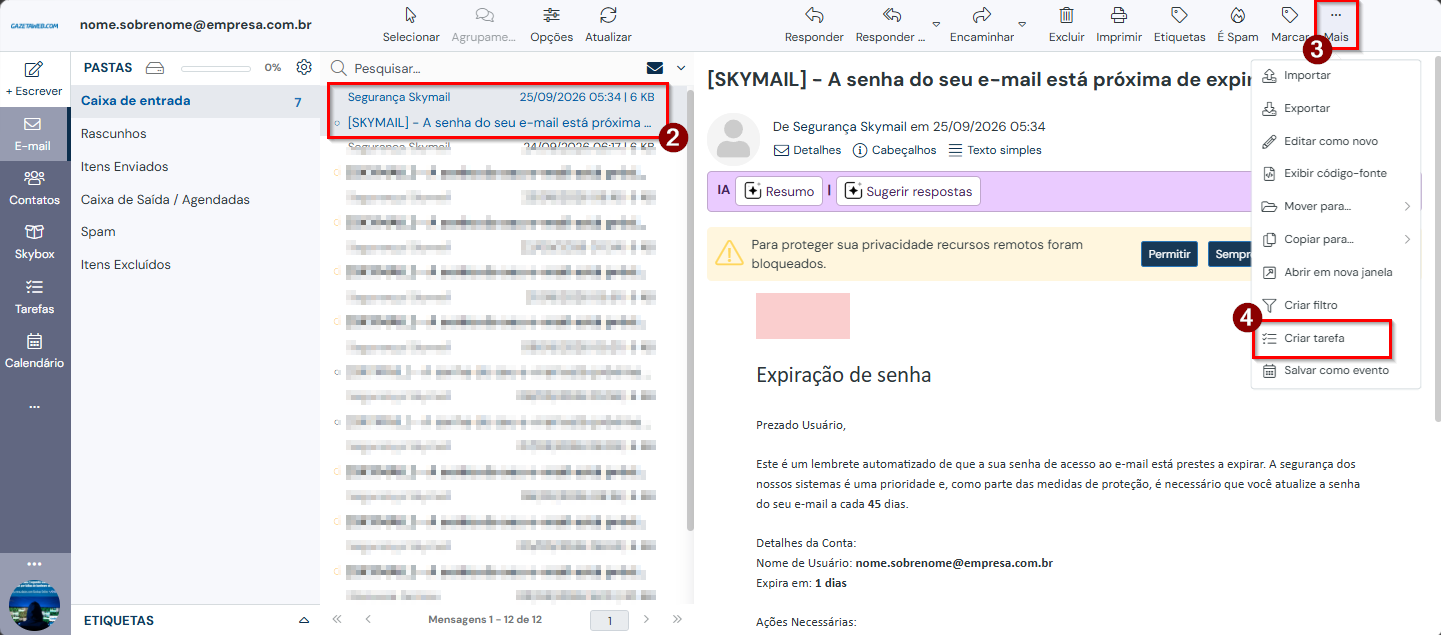Open Caixa de entrada folder
Viewport: 1441px width, 635px height.
click(195, 101)
